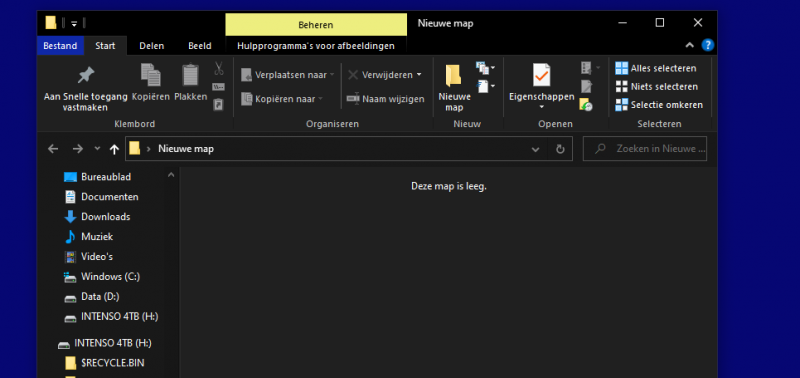Open Eigenschappen properties icon

point(541,75)
